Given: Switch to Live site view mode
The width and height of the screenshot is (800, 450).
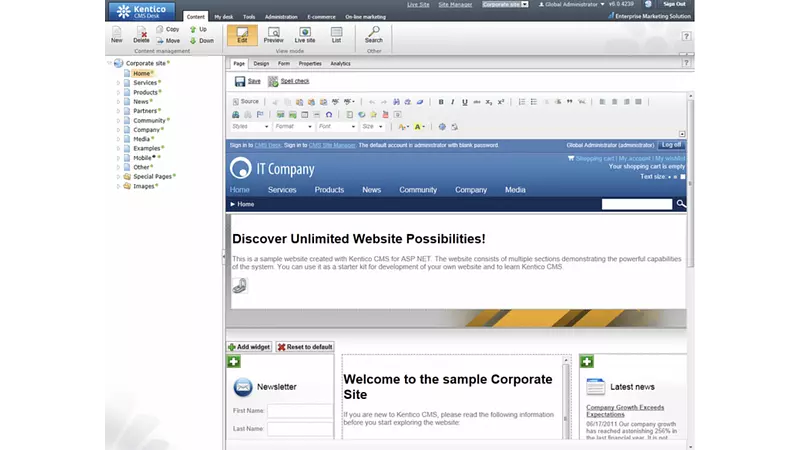Looking at the screenshot, I should click(x=305, y=35).
